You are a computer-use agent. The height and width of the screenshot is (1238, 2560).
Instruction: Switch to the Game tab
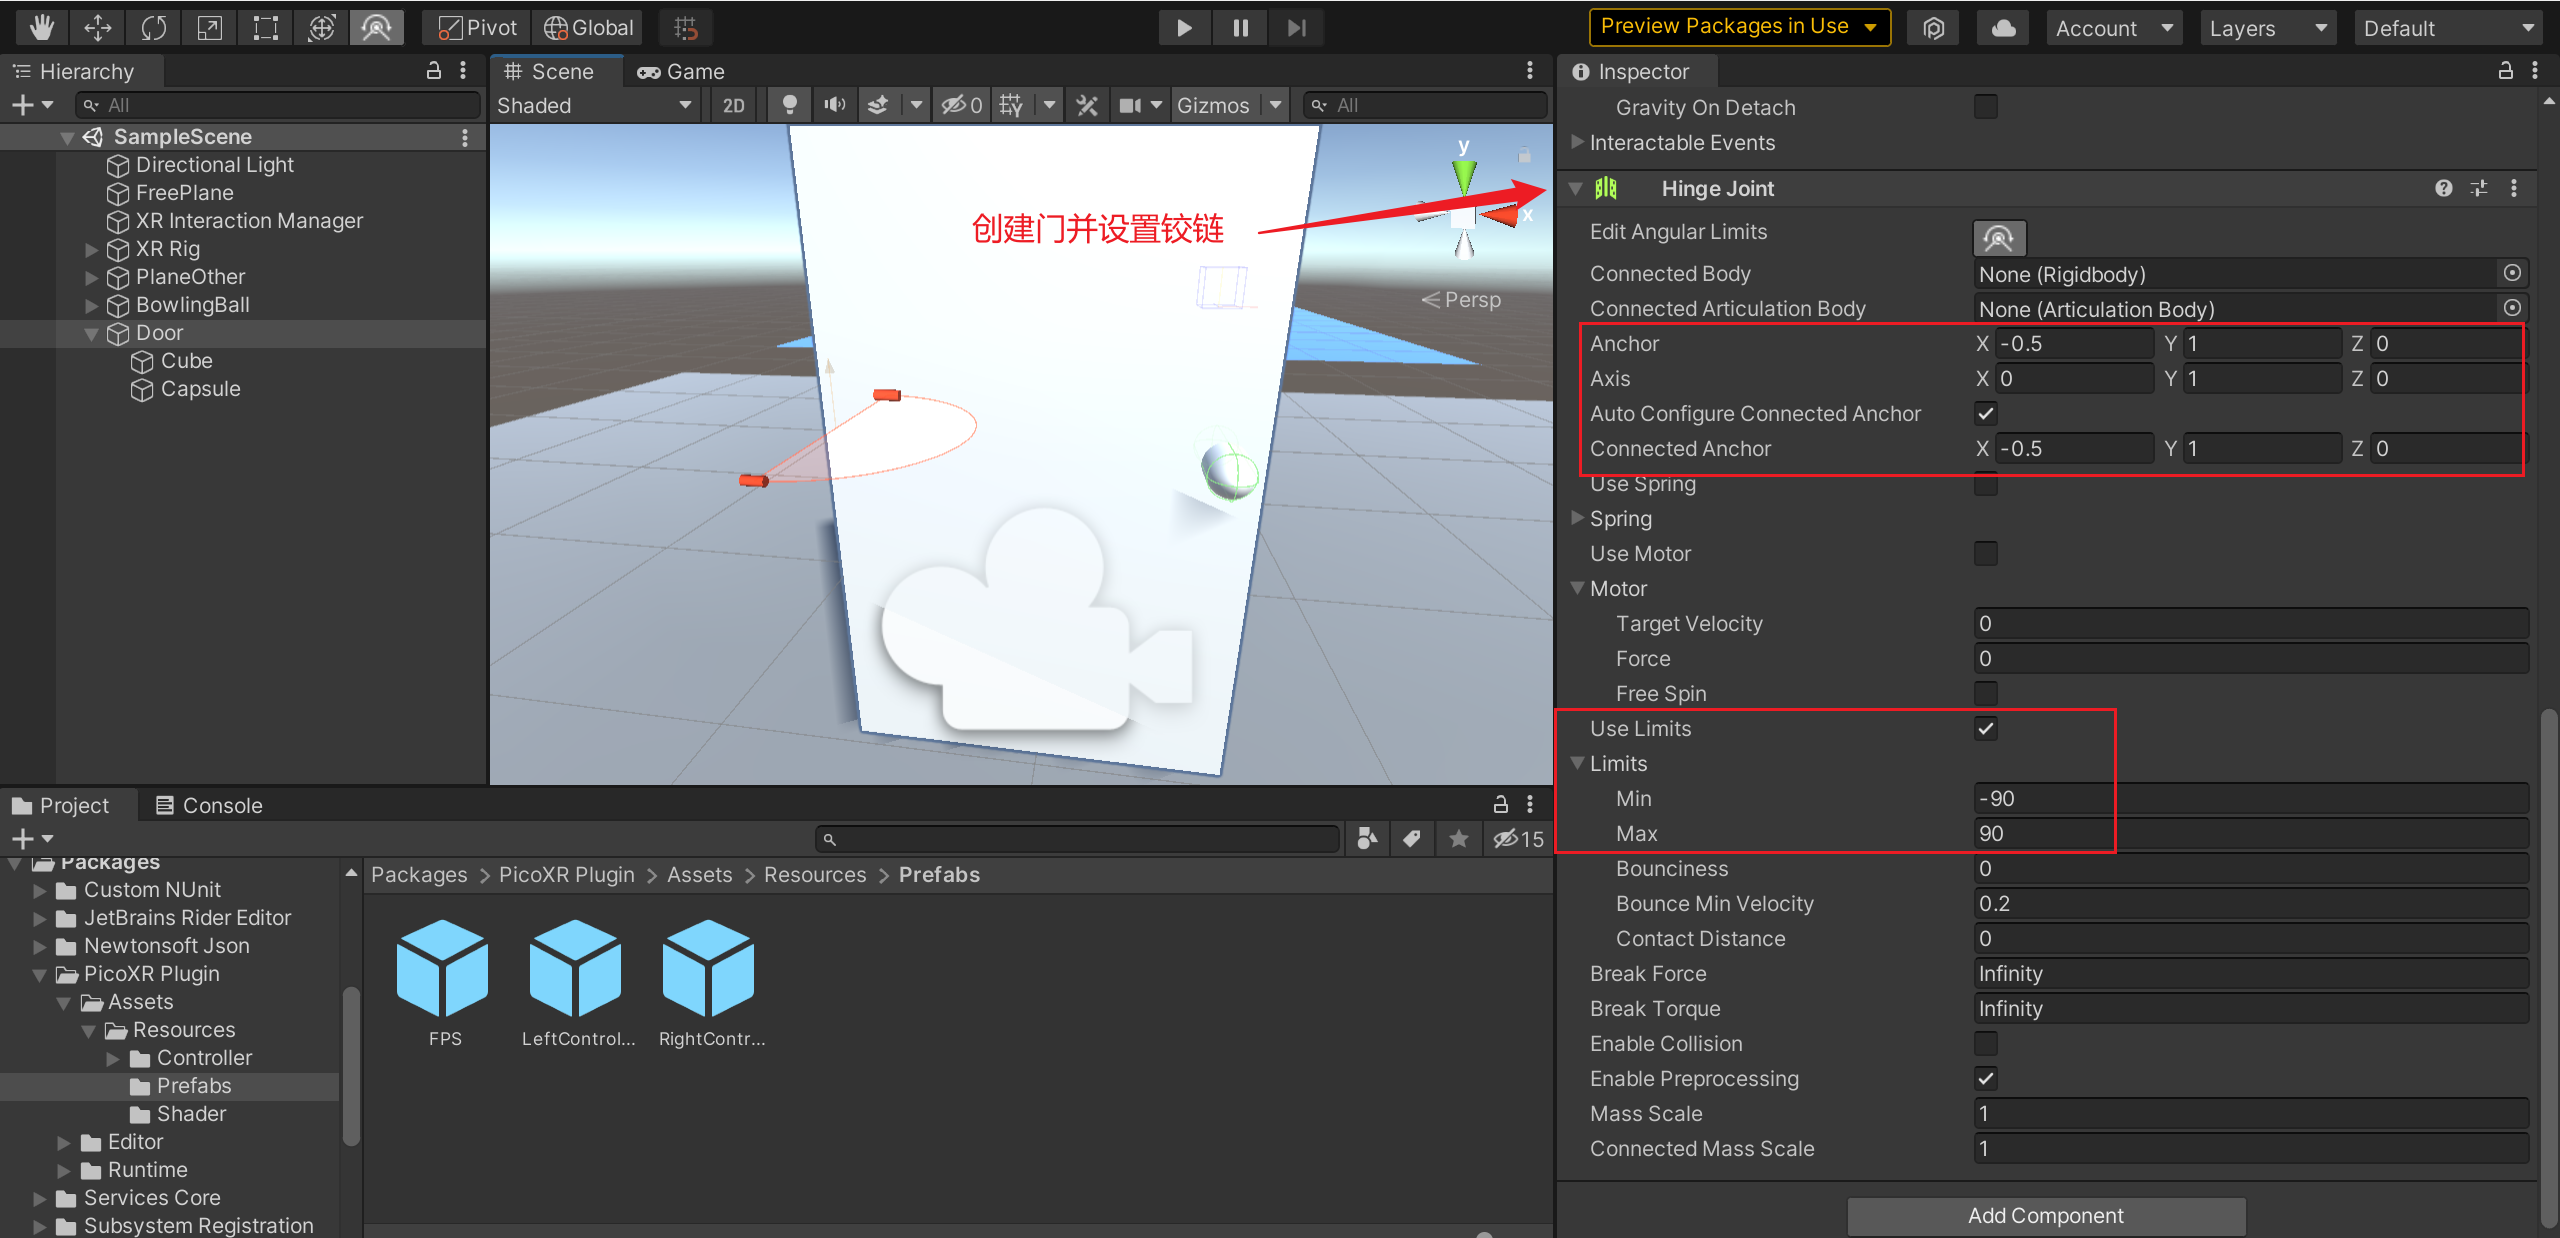click(682, 72)
